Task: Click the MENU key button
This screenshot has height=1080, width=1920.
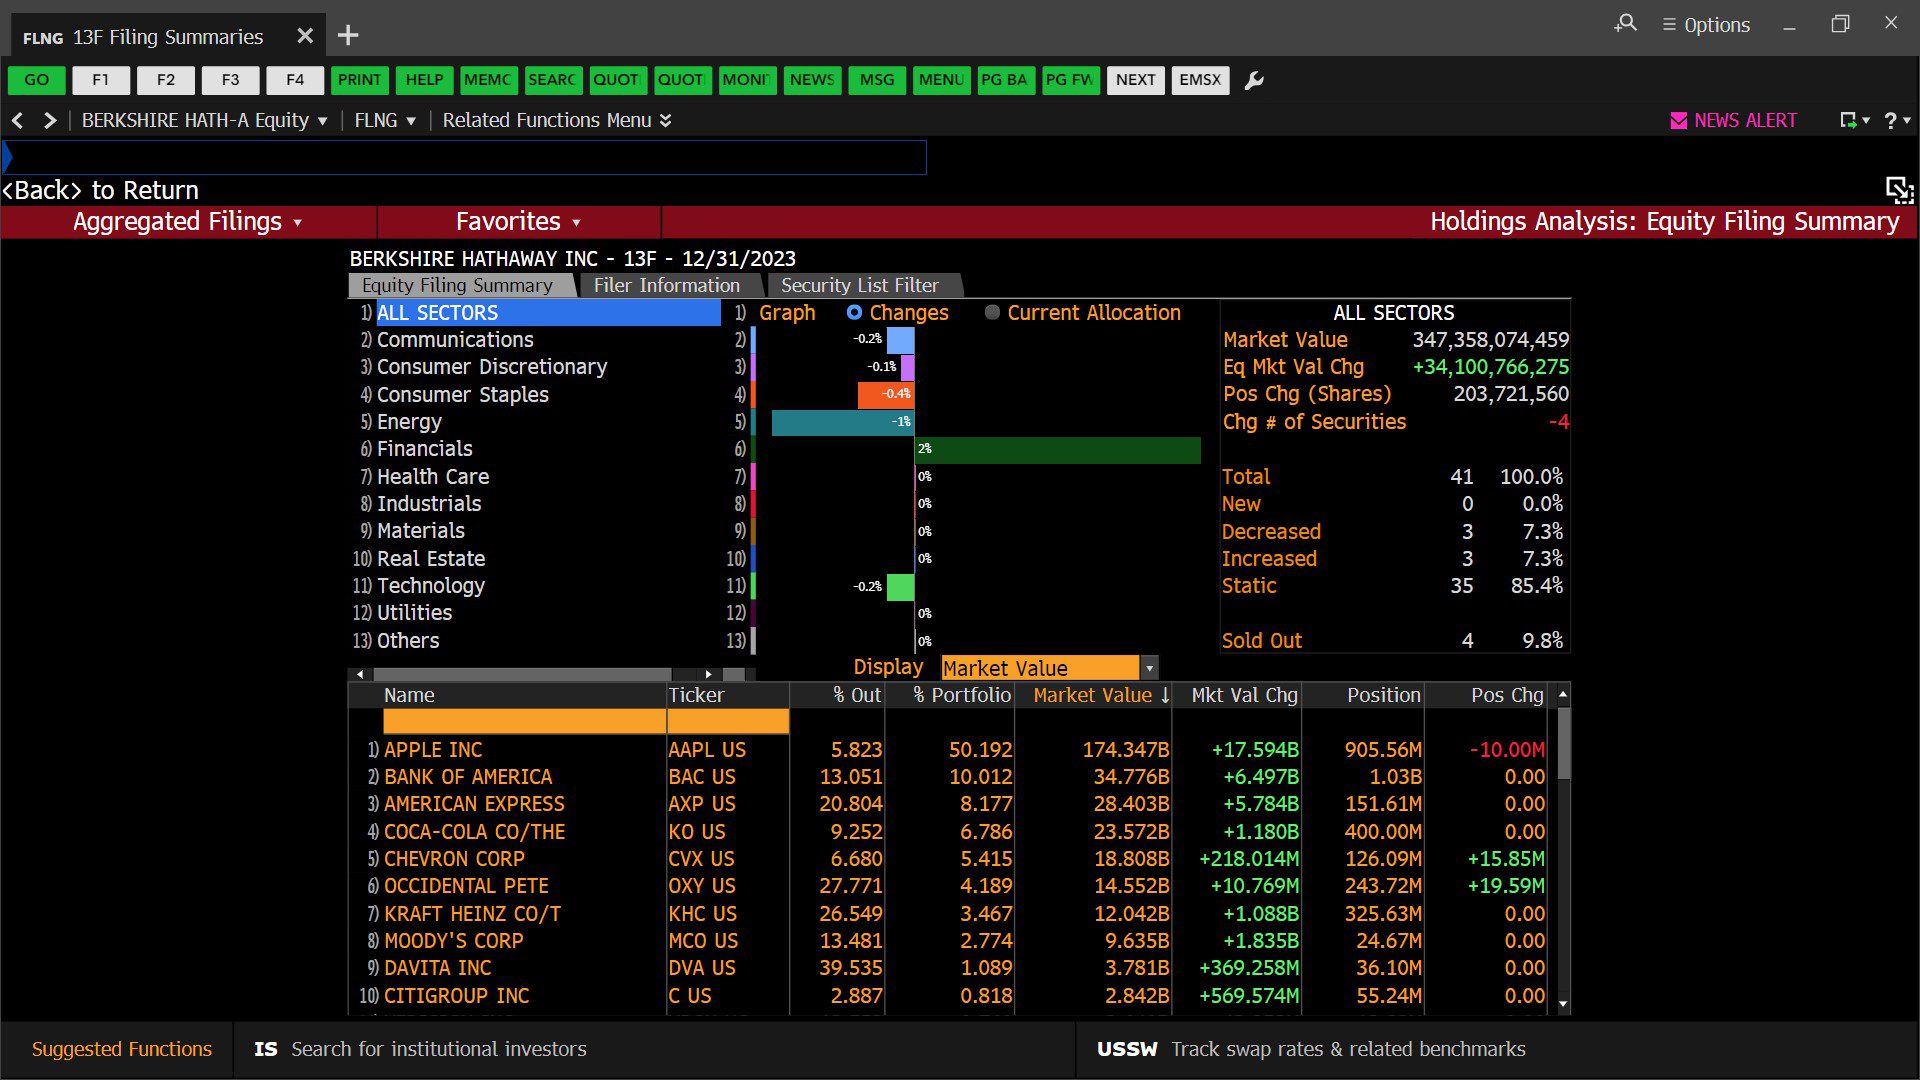Action: (941, 80)
